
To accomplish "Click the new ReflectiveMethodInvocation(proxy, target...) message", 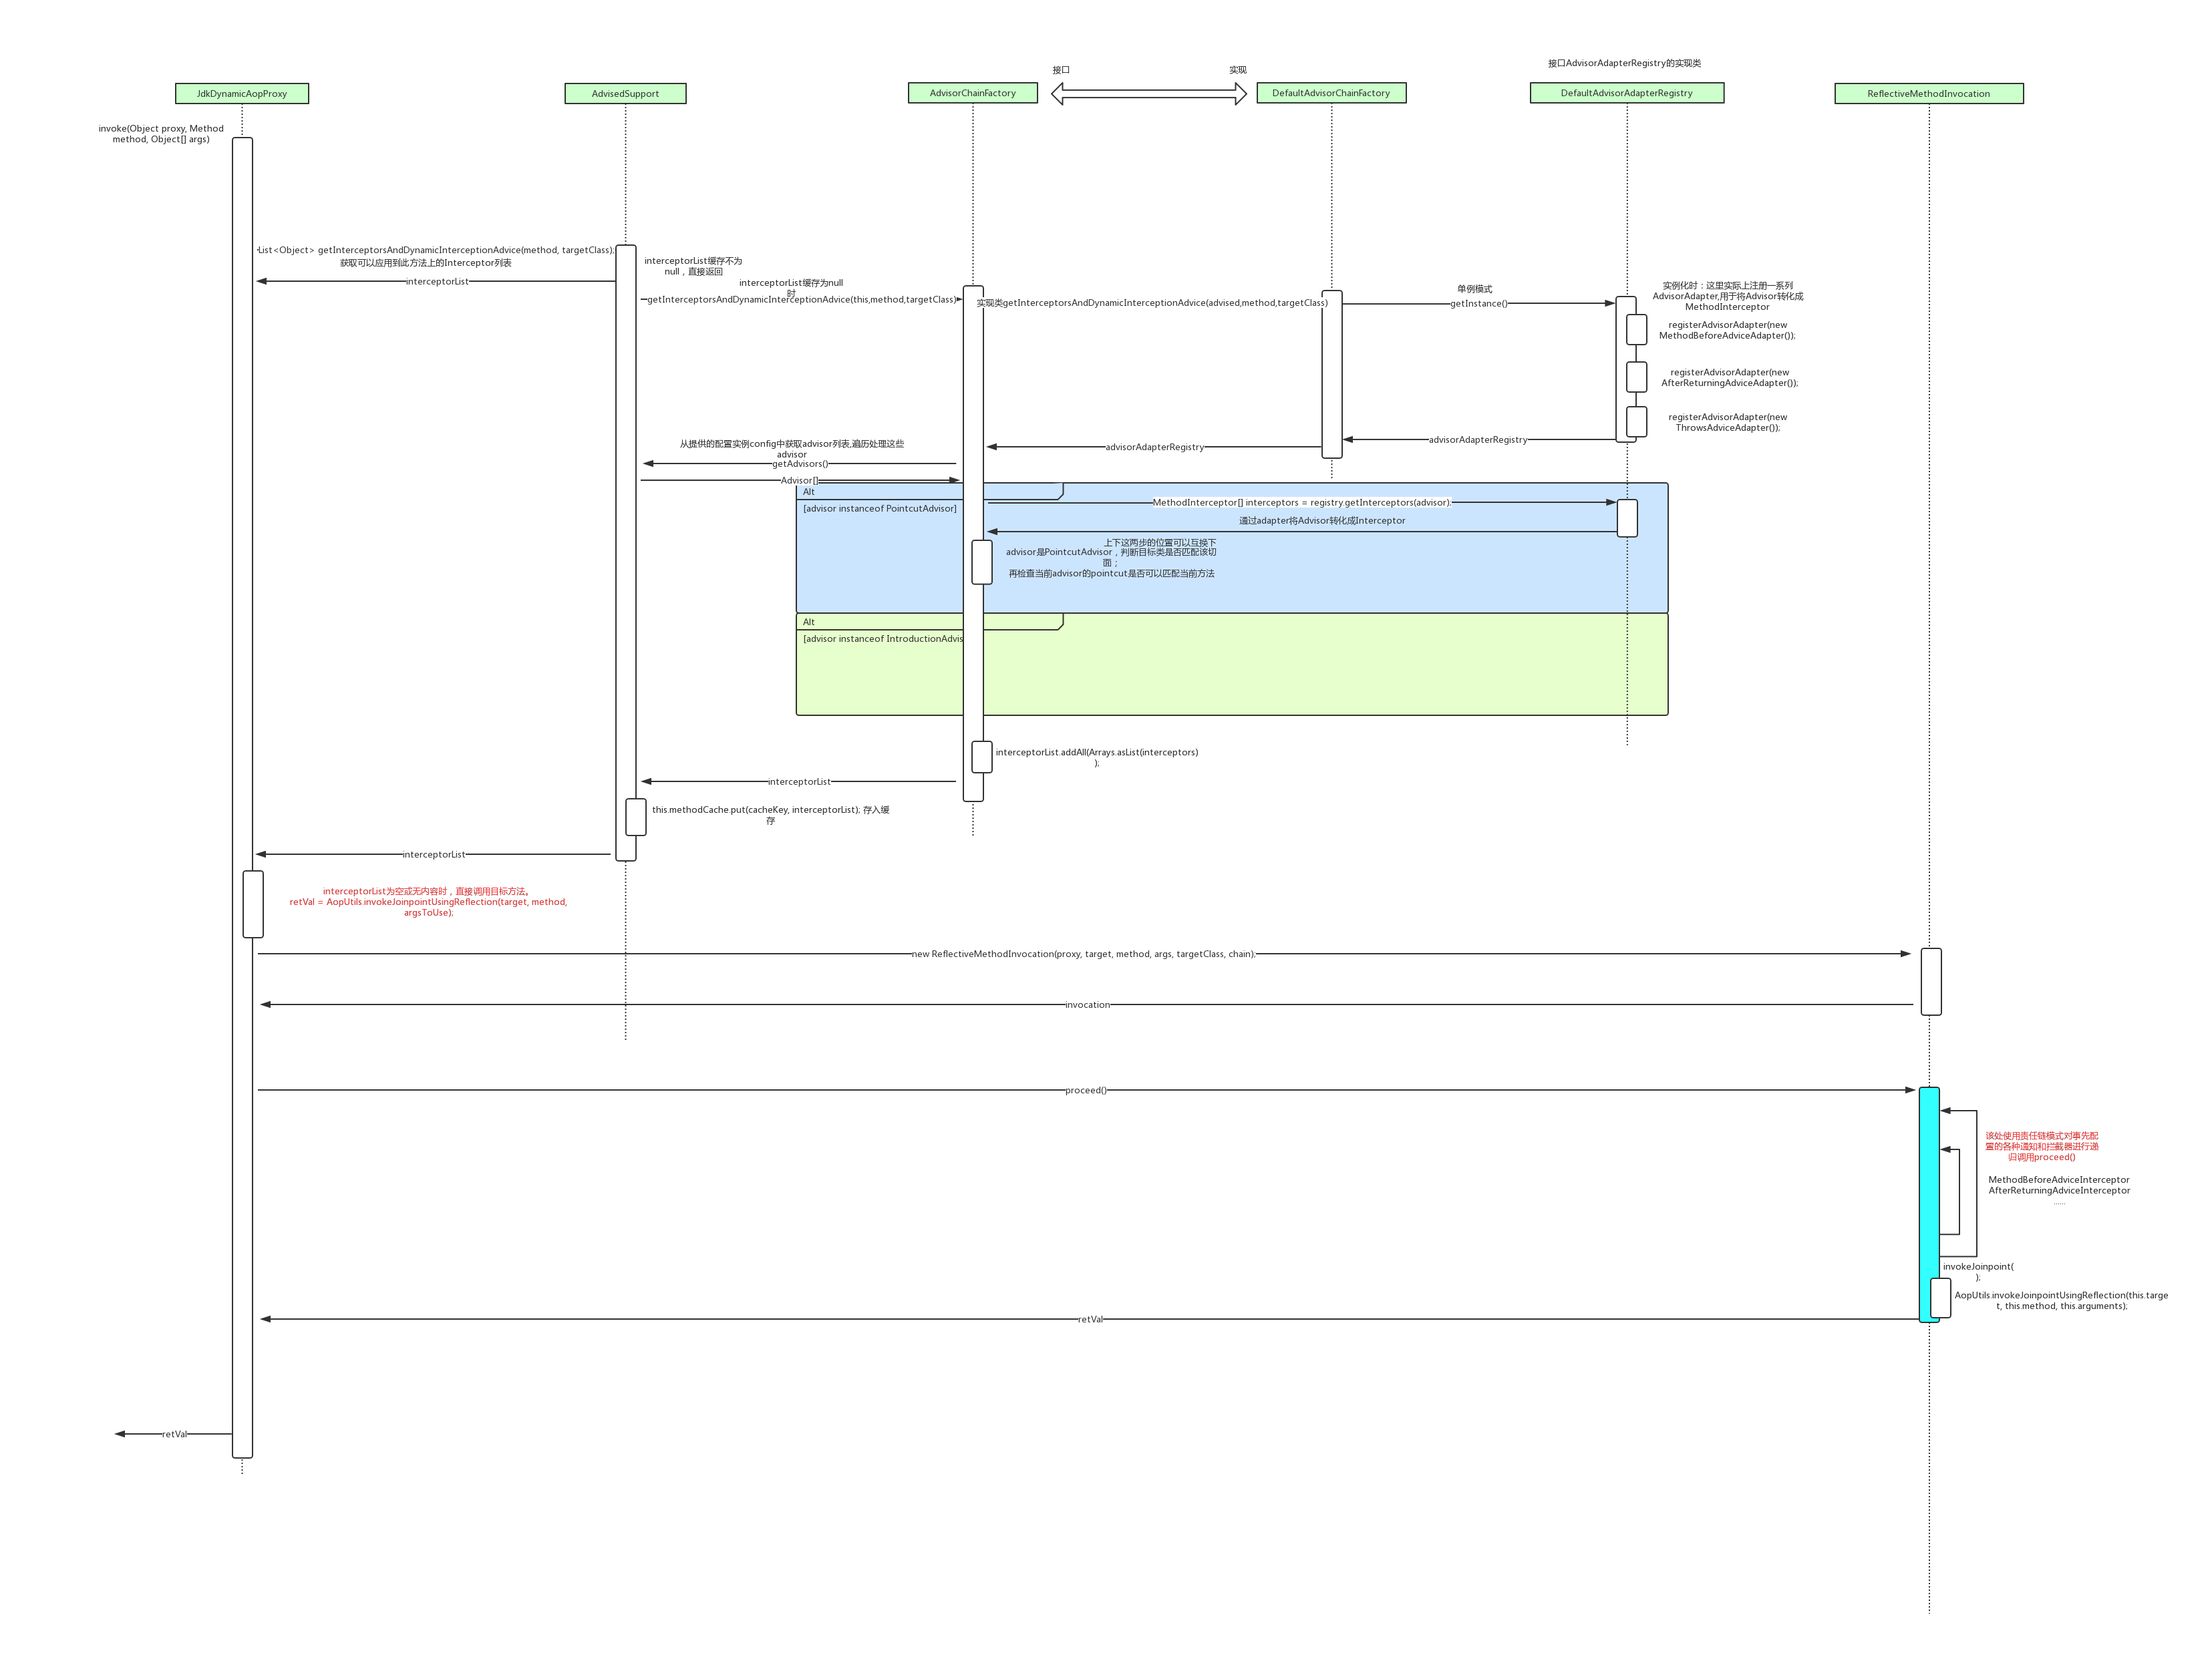I will pos(1083,954).
